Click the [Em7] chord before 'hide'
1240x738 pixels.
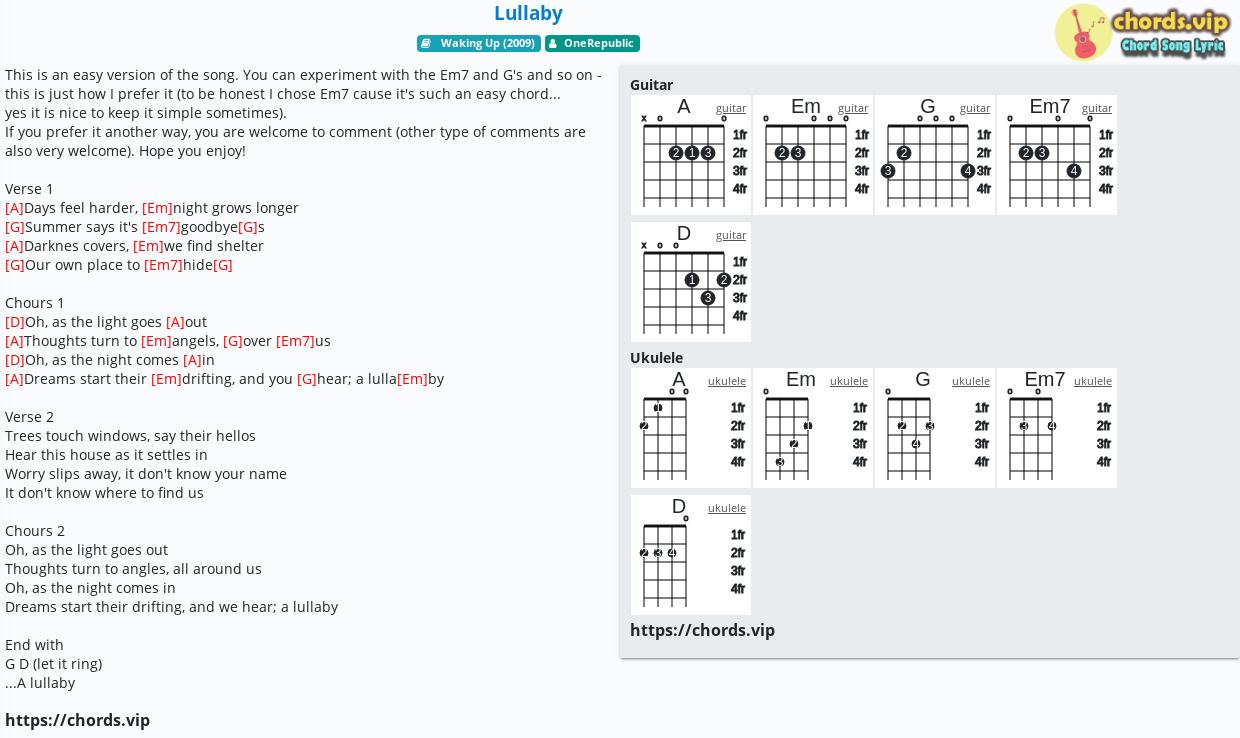coord(163,265)
